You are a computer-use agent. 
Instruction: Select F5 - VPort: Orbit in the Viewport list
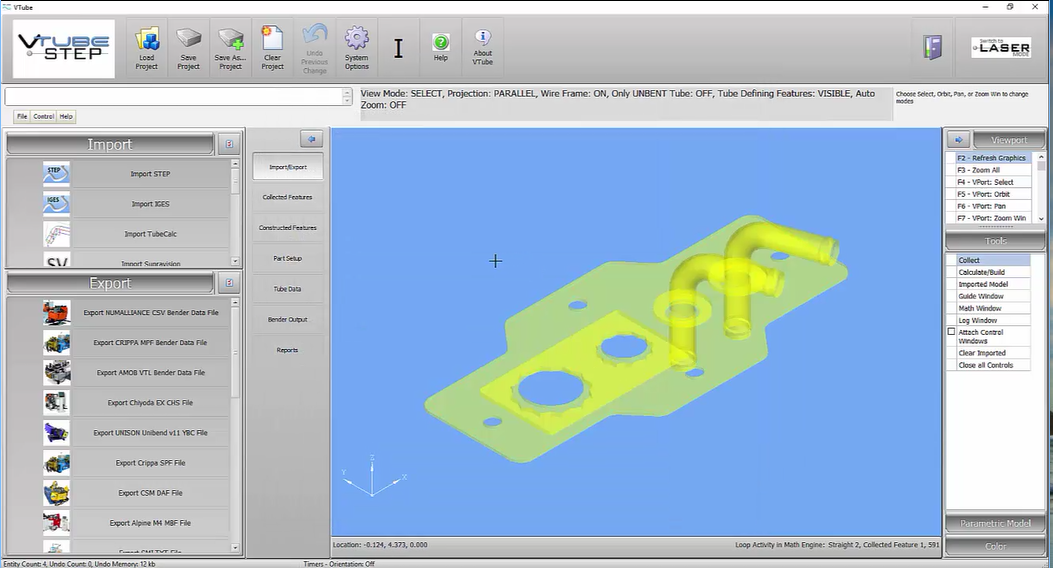(984, 194)
